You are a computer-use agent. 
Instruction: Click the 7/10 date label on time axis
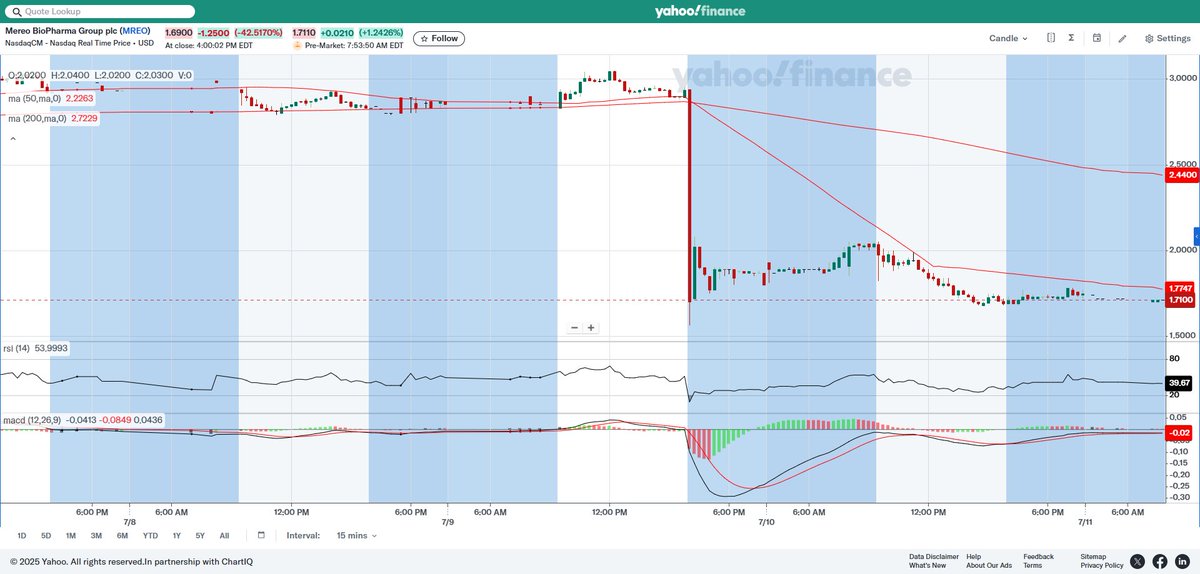(x=767, y=522)
